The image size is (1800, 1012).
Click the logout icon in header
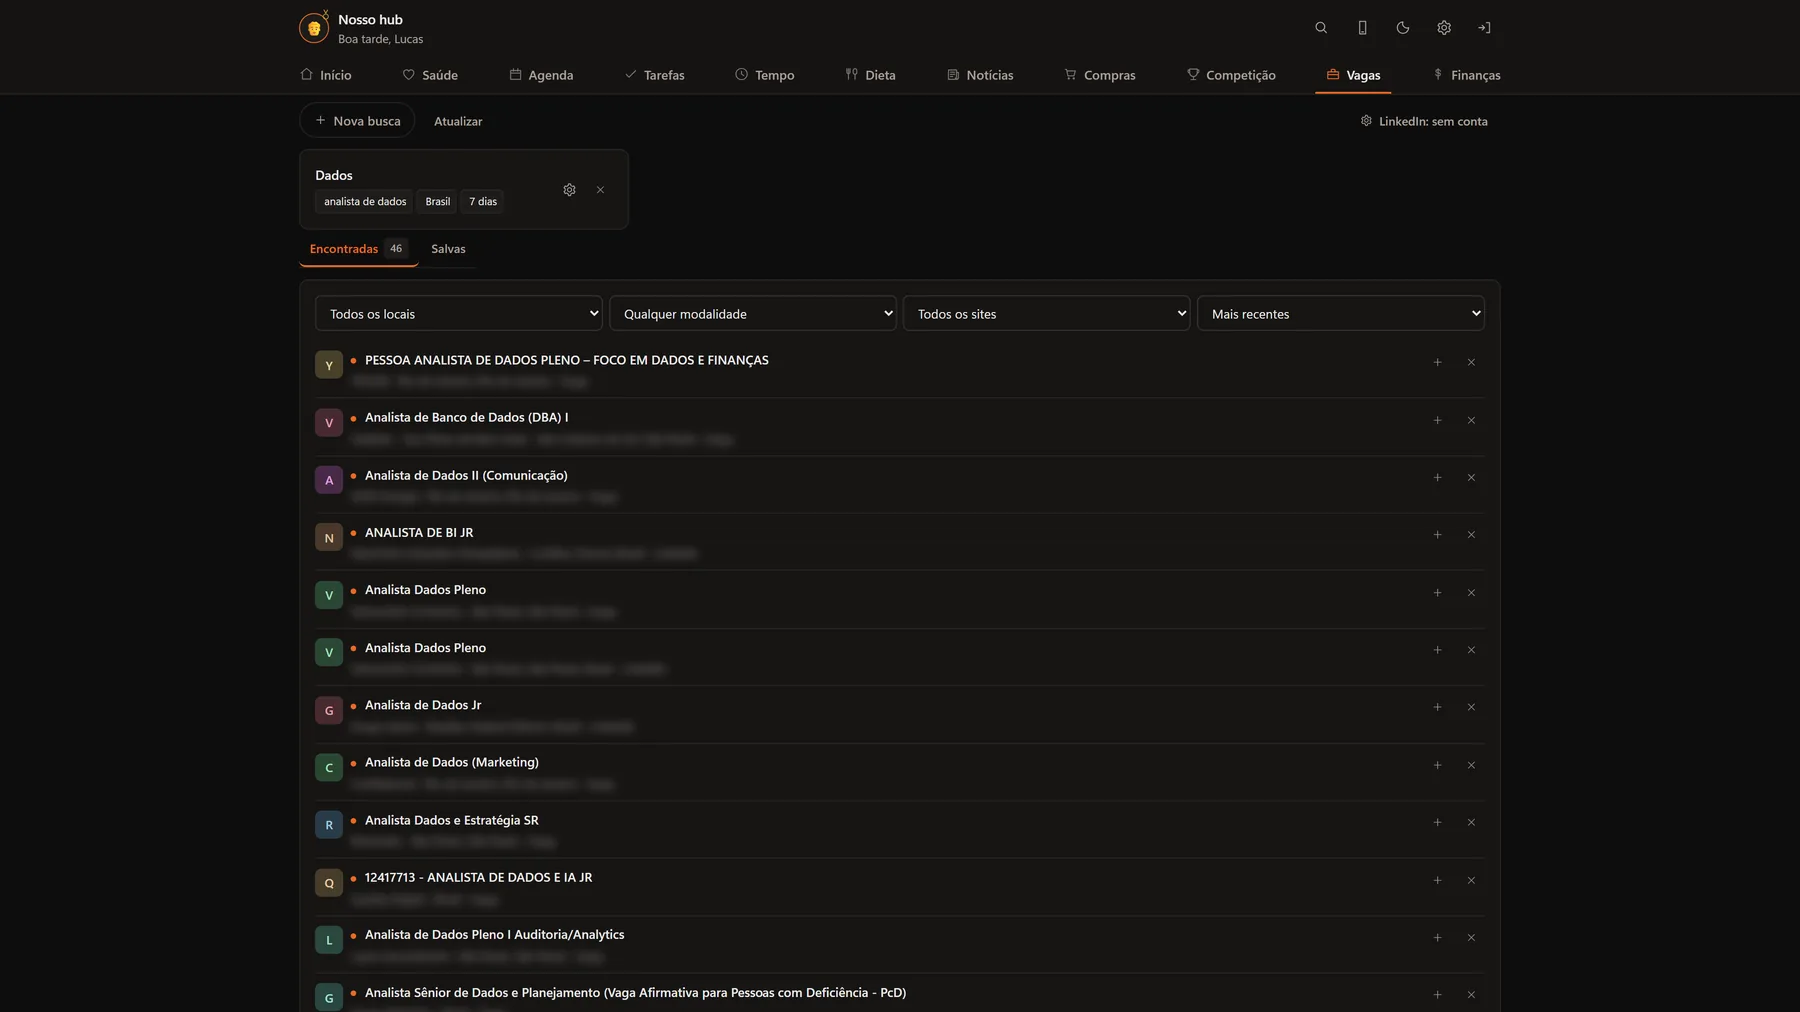(x=1484, y=28)
